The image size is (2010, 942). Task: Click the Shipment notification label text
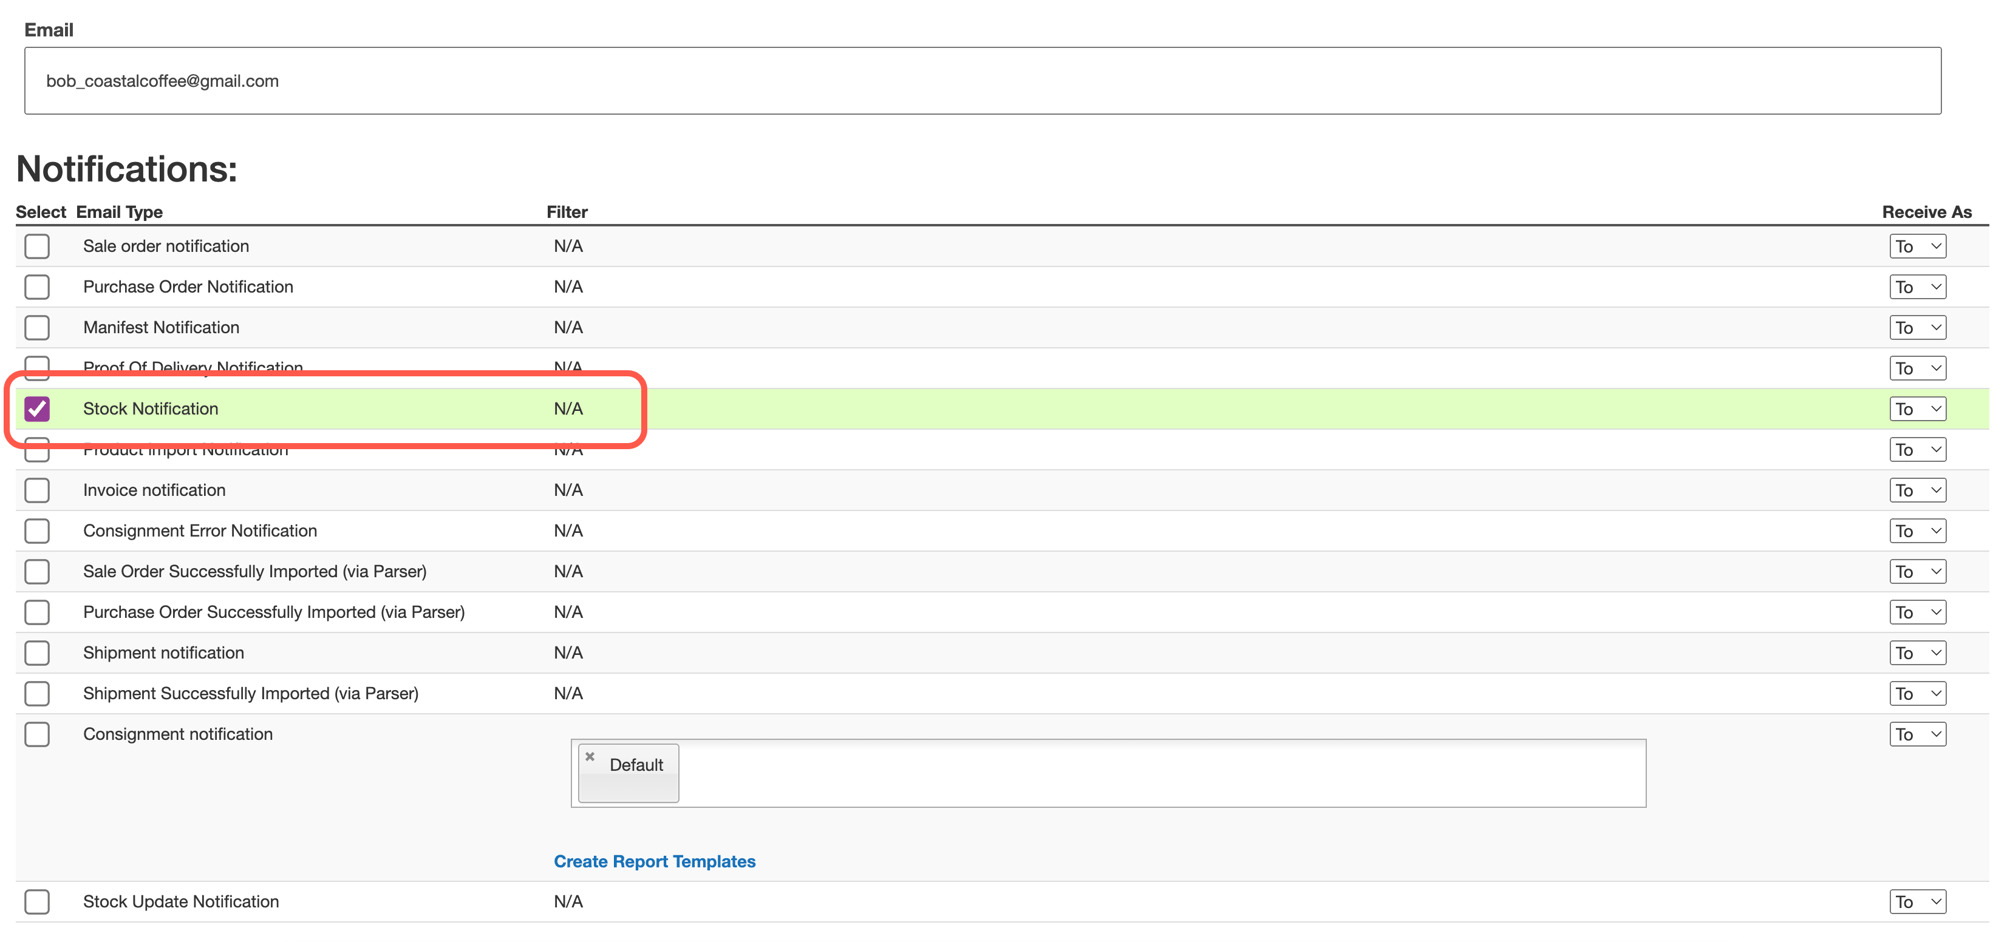[164, 653]
